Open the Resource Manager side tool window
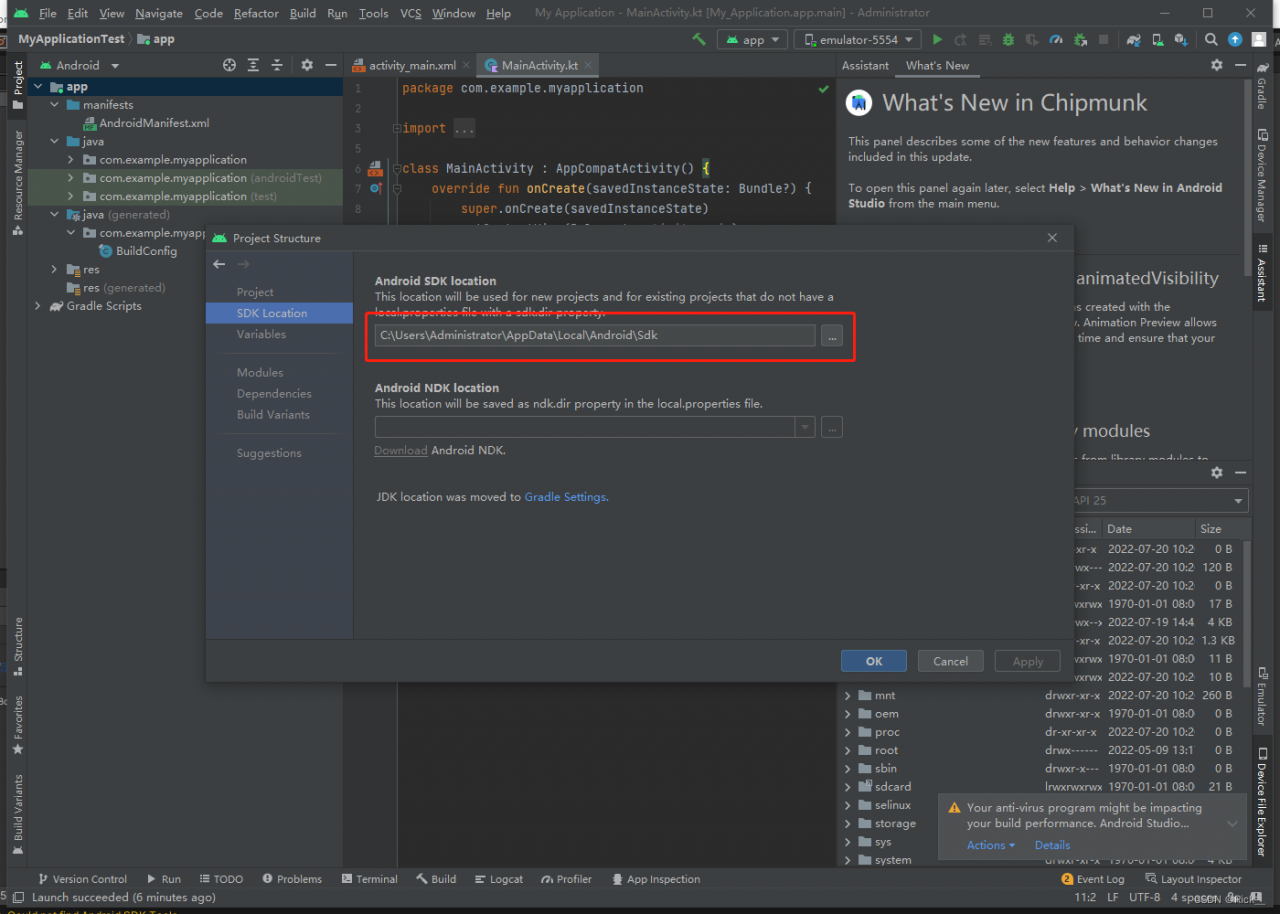This screenshot has width=1280, height=914. pos(18,182)
